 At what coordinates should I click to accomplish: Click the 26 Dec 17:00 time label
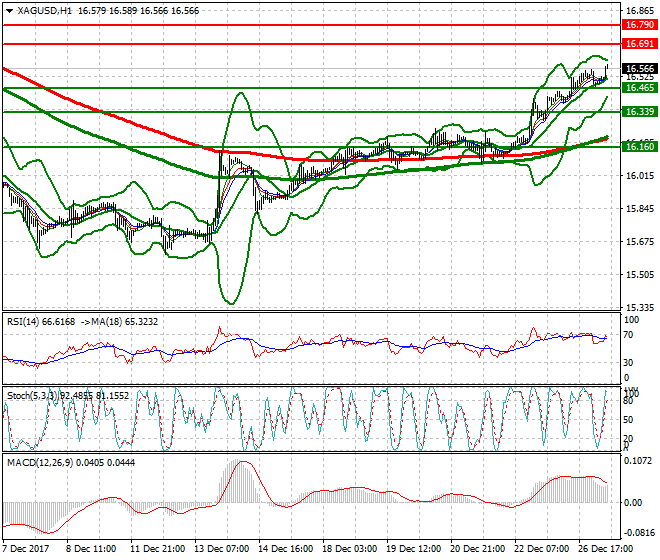tap(605, 549)
